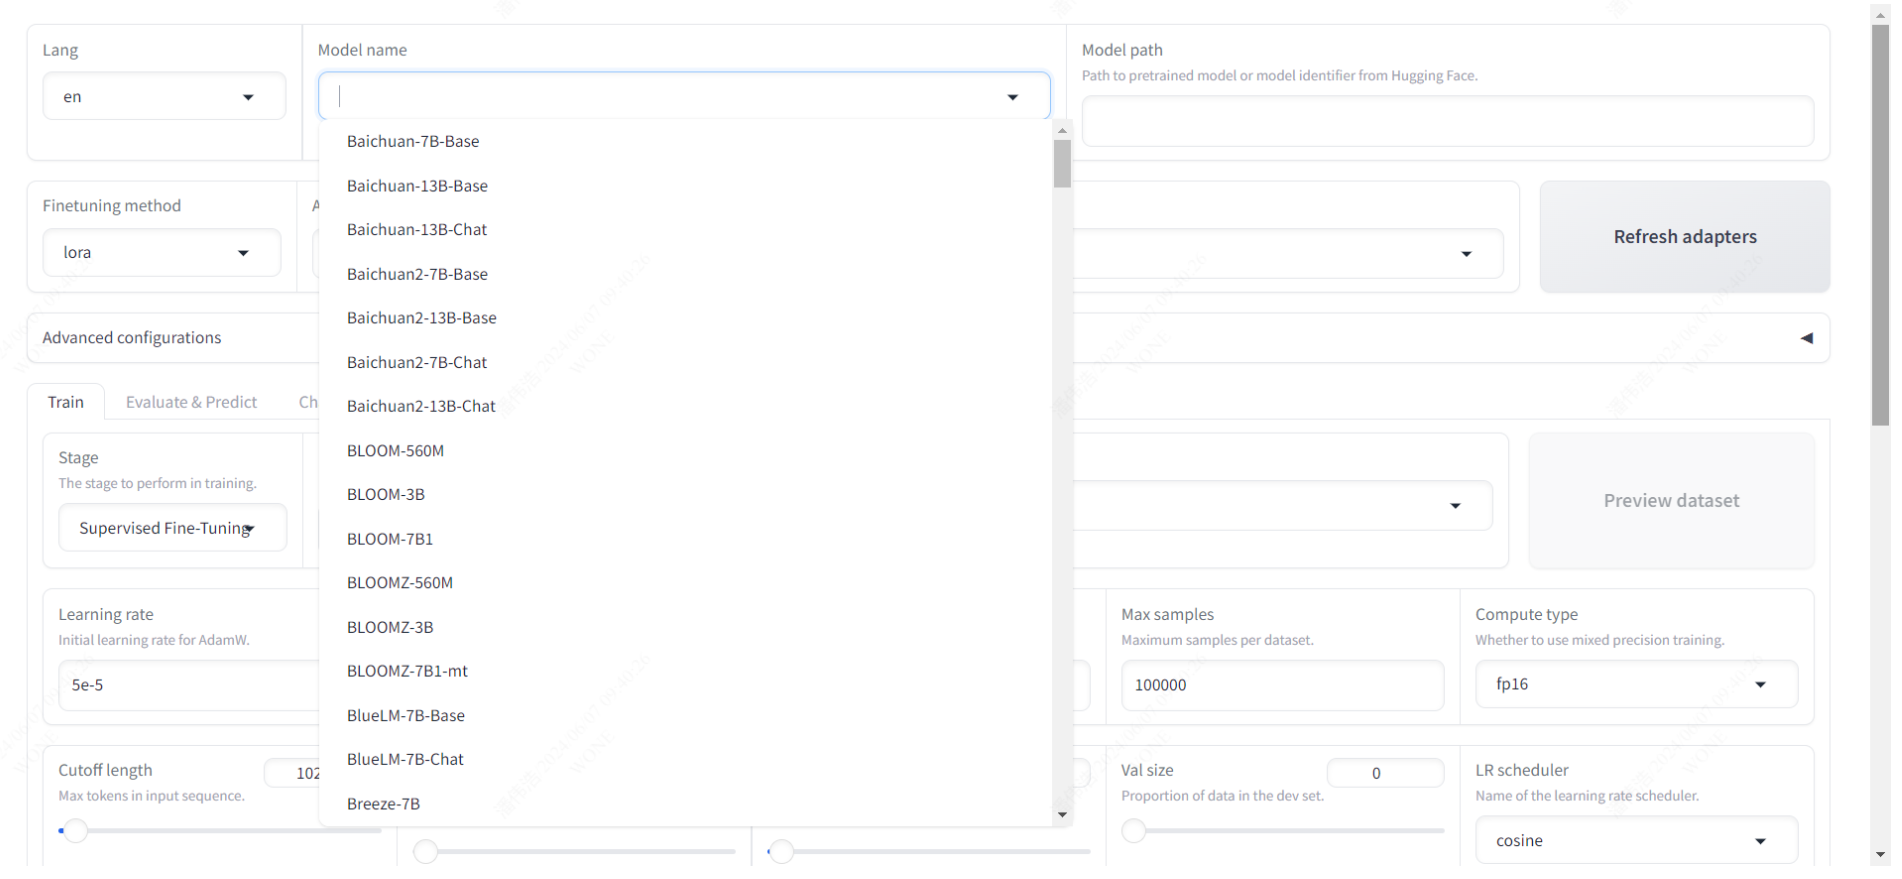Choose Baichuan2-13B-Base in the dropdown
The image size is (1902, 879).
[685, 318]
